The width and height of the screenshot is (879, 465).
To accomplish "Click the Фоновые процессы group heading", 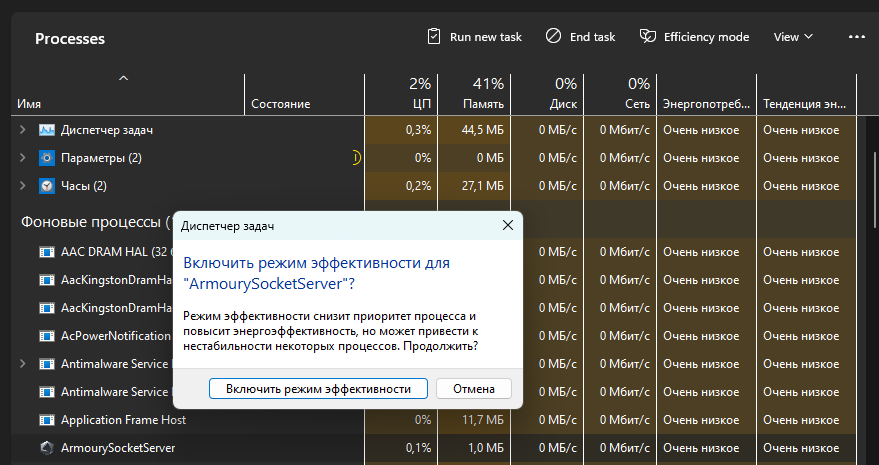I will pyautogui.click(x=95, y=222).
